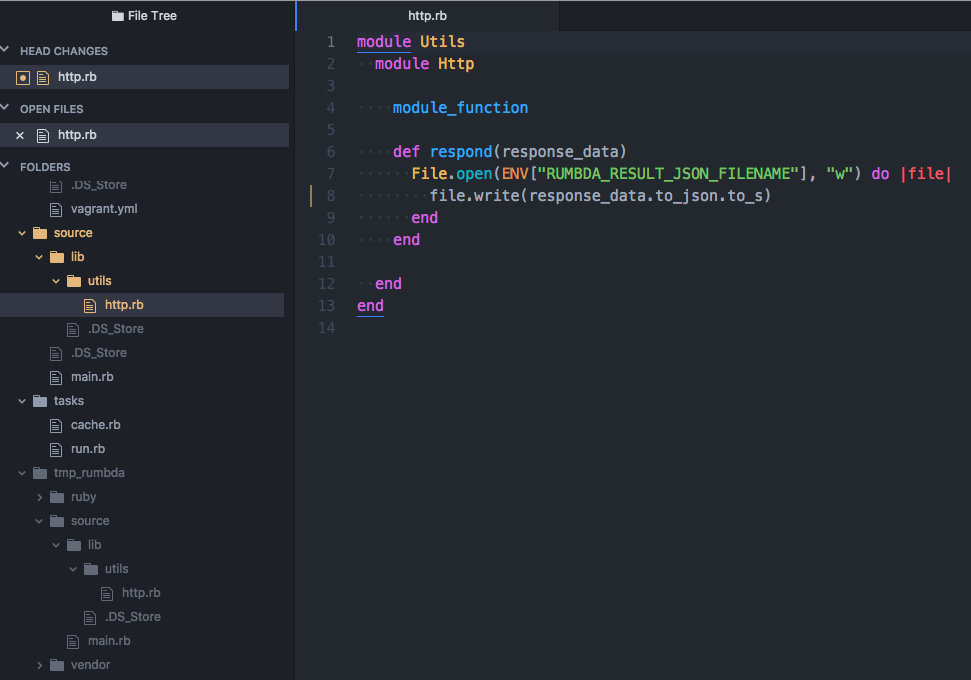Click the module_function keyword in code
The image size is (971, 680).
[x=460, y=108]
